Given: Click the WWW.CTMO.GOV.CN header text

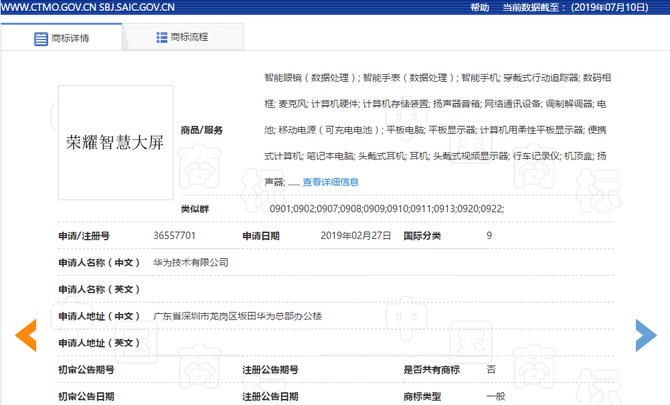Looking at the screenshot, I should coord(47,7).
